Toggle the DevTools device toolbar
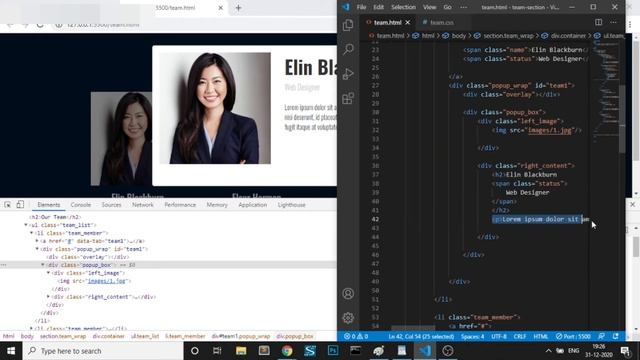The image size is (640, 360). pyautogui.click(x=20, y=204)
